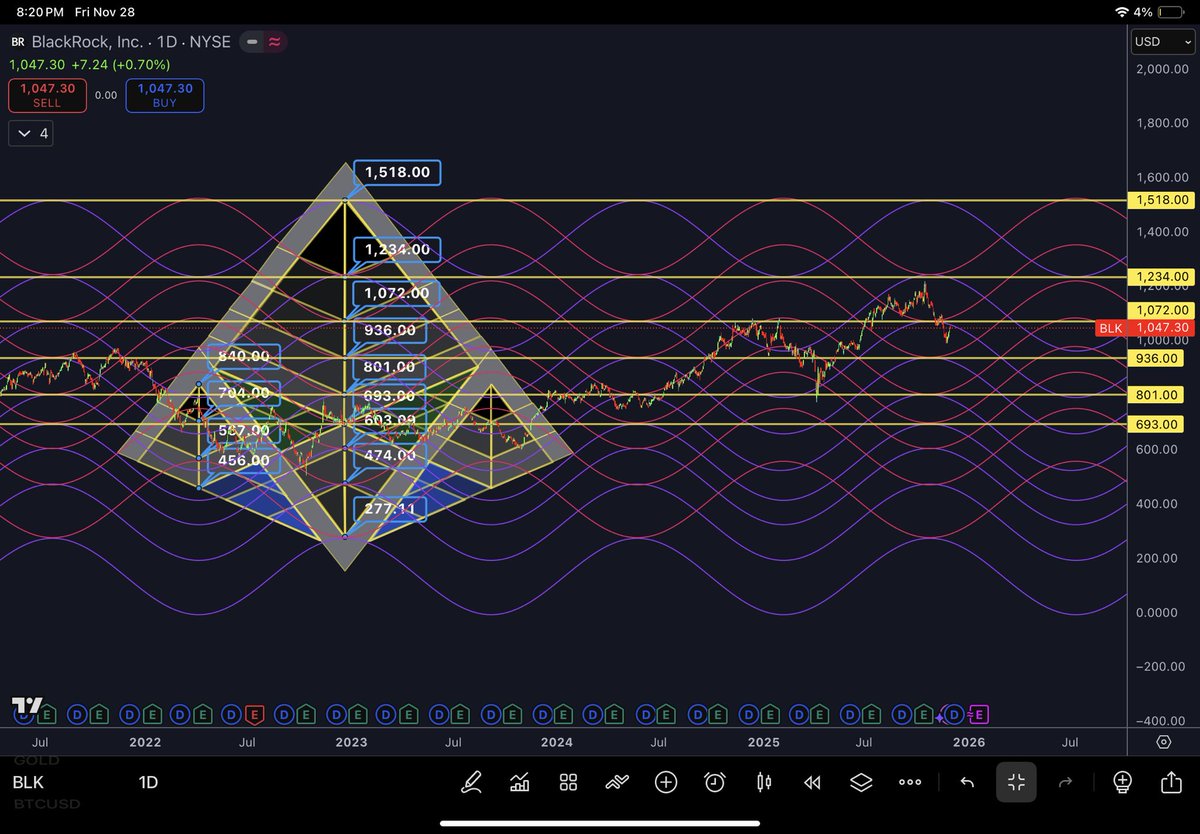Tap the 0.00 spread value
Image resolution: width=1200 pixels, height=834 pixels.
[105, 96]
